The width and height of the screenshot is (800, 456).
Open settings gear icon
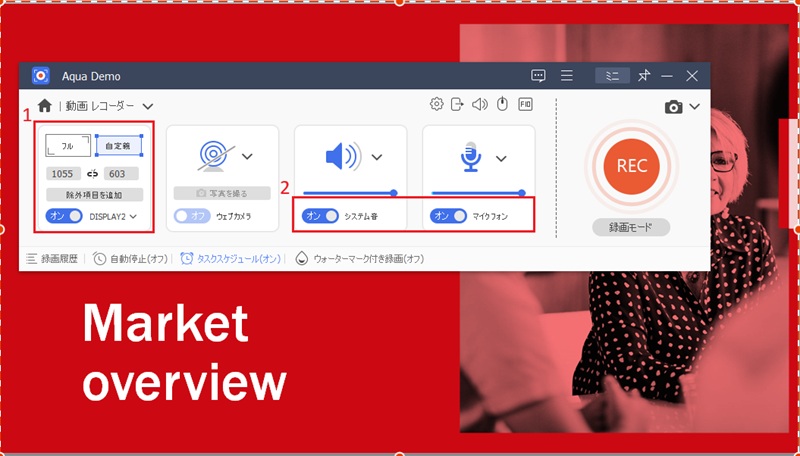tap(436, 105)
